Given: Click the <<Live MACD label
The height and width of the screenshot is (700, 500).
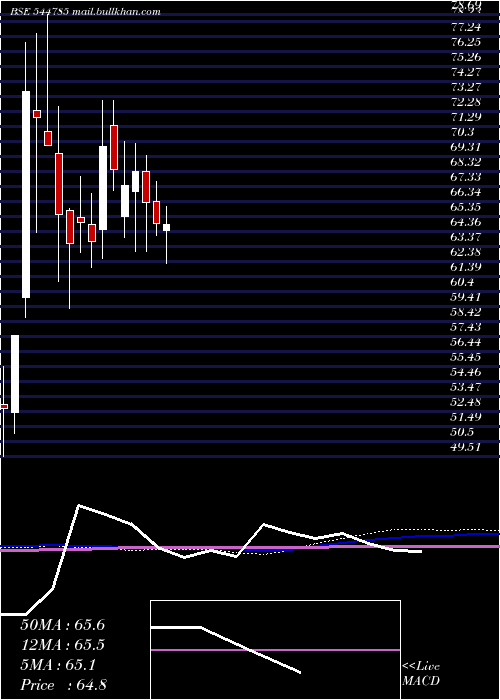Looking at the screenshot, I should coord(421,674).
